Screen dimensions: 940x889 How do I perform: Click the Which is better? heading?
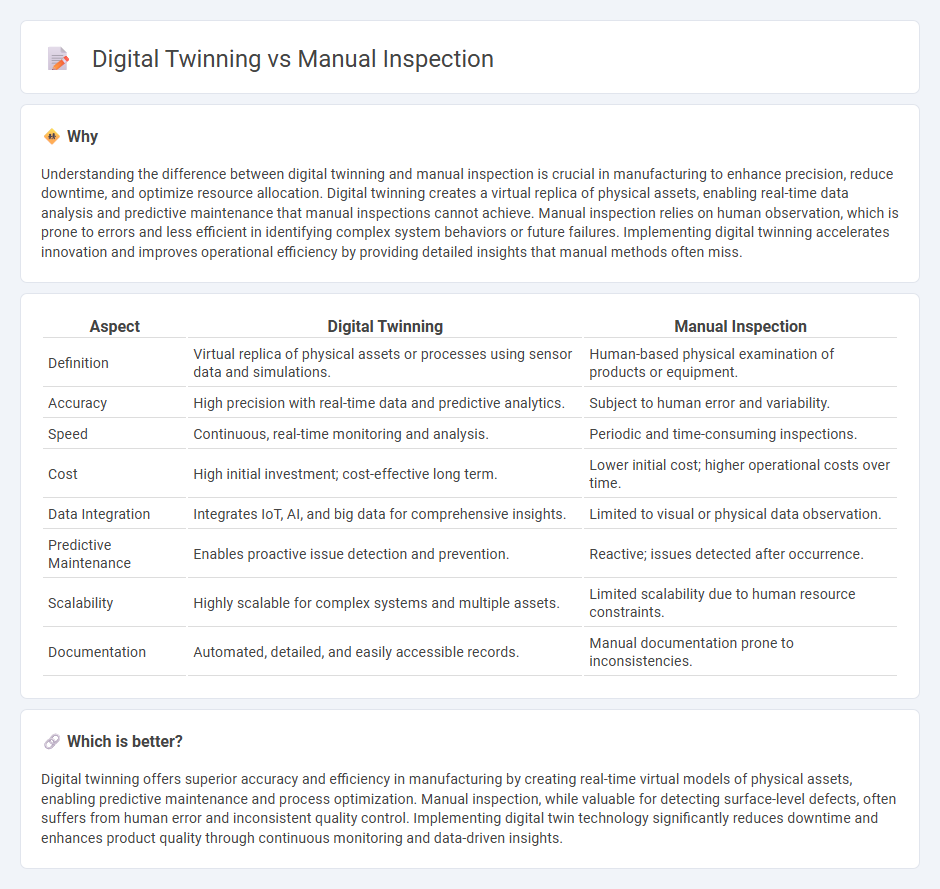click(125, 742)
